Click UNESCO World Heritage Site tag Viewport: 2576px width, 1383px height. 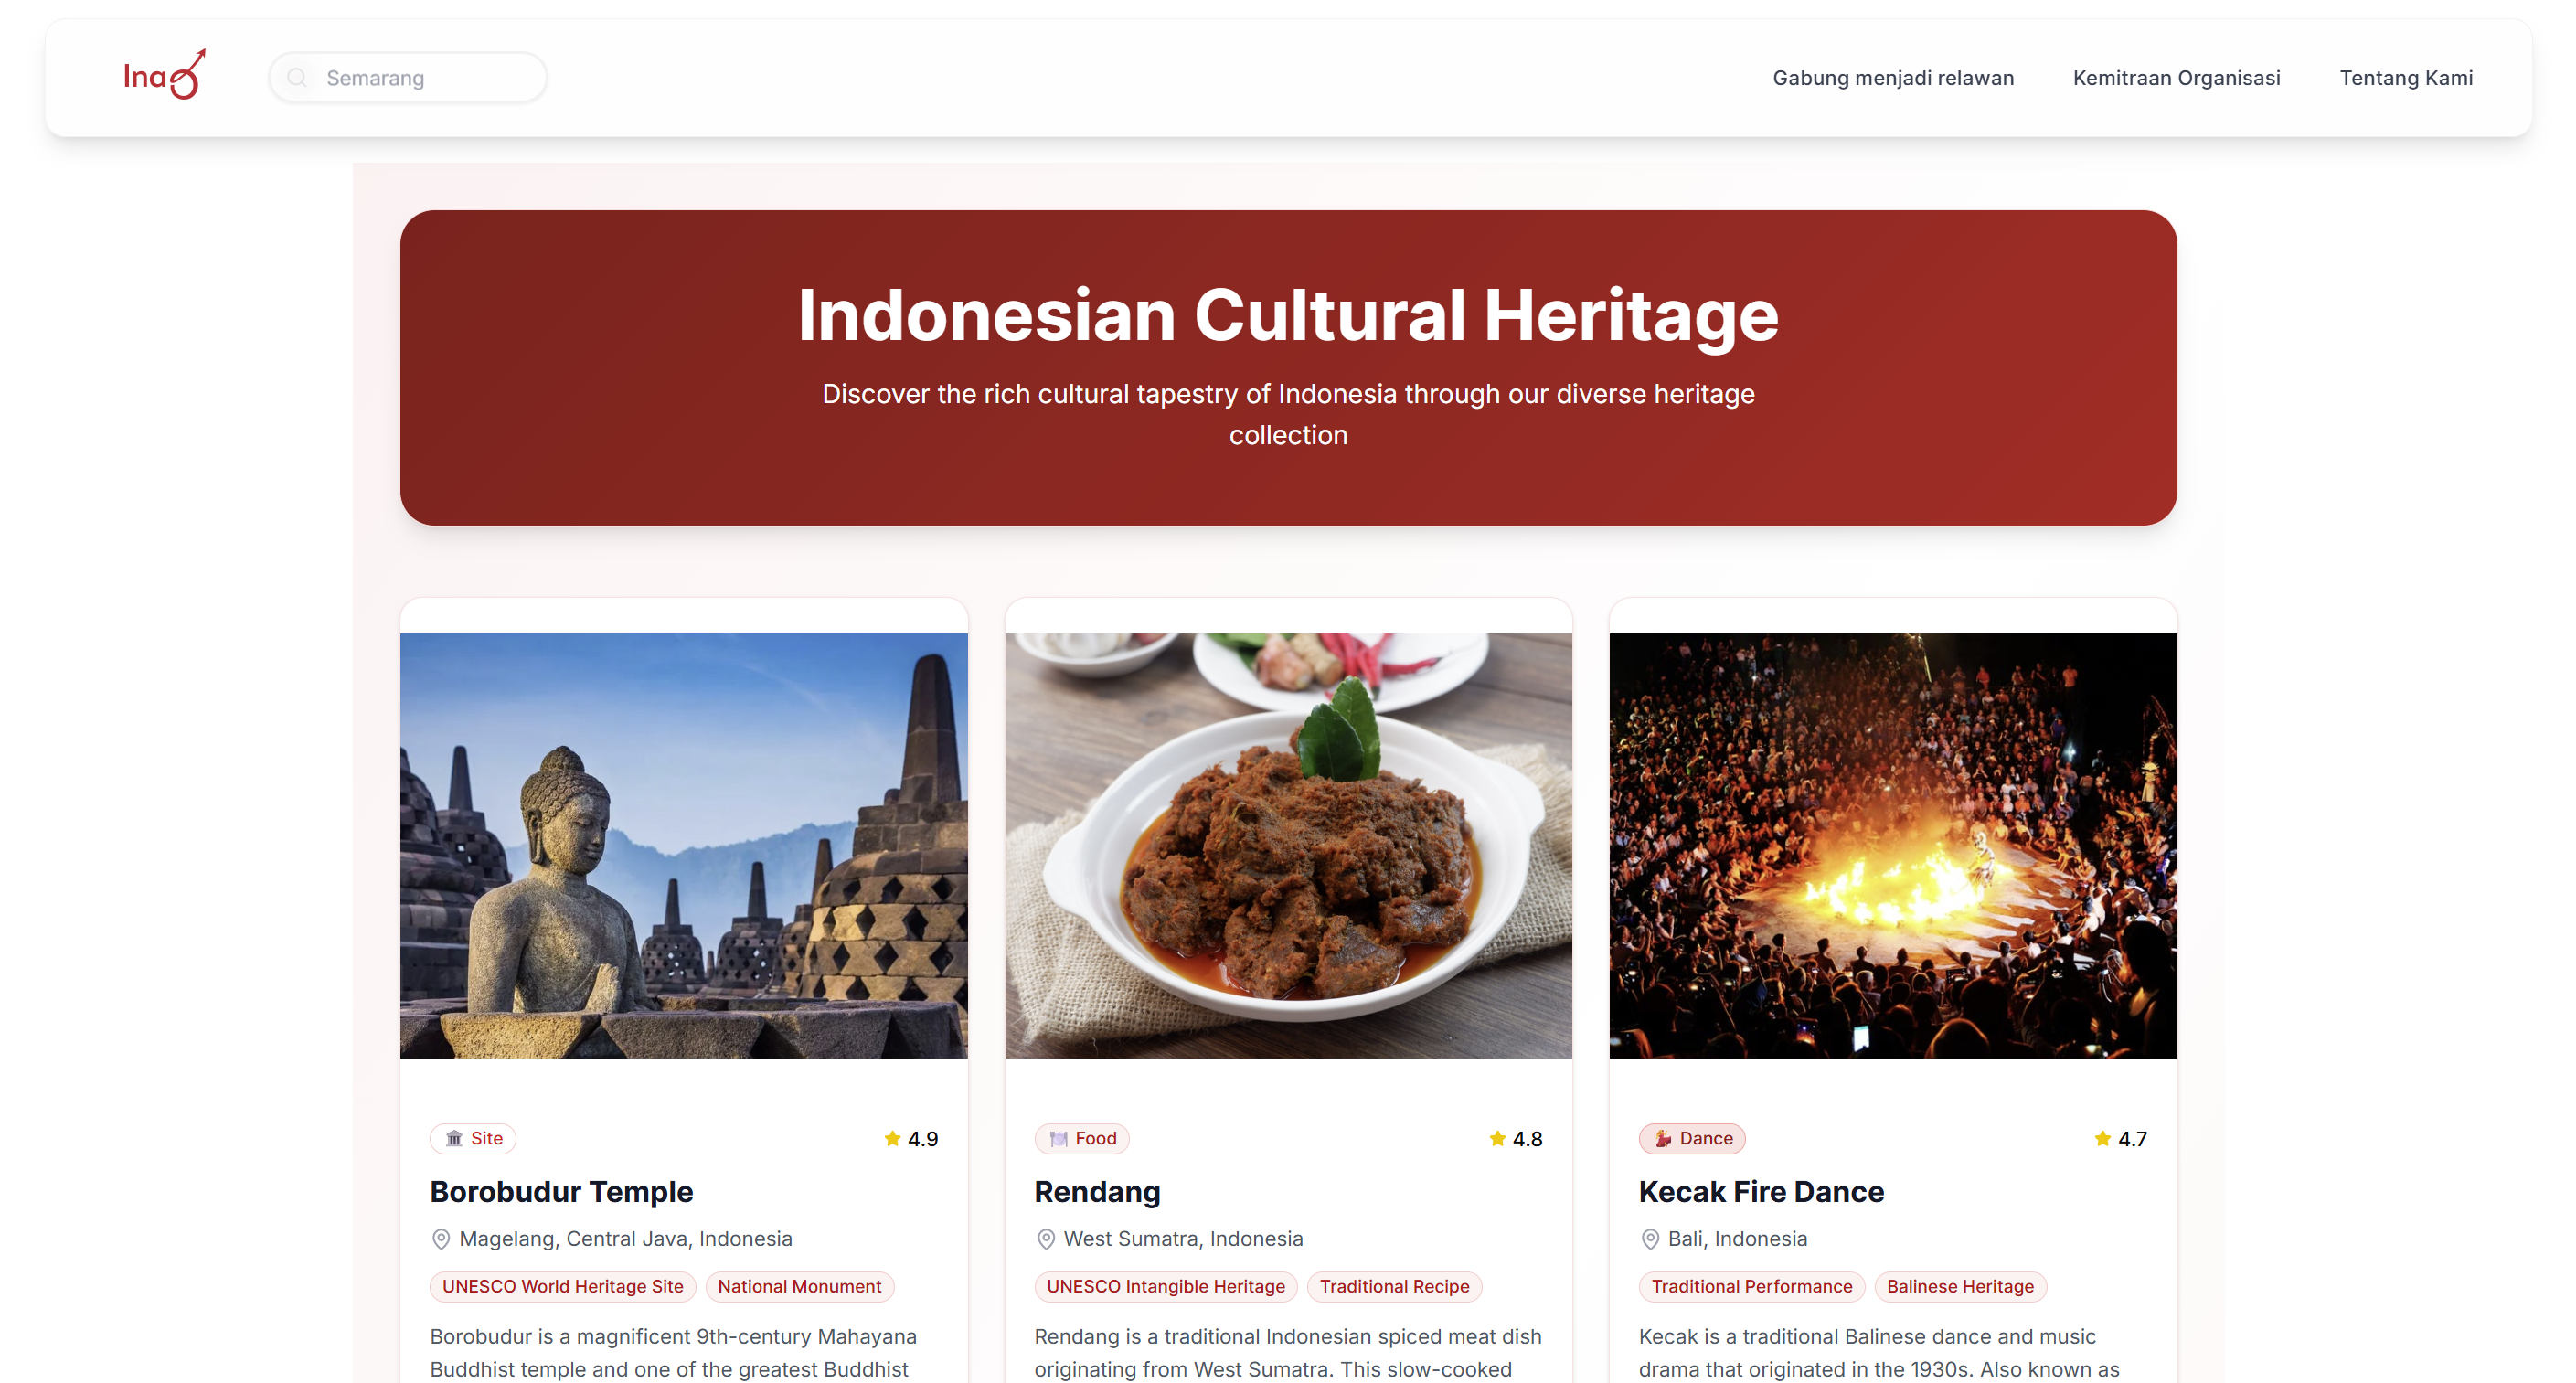click(x=562, y=1286)
